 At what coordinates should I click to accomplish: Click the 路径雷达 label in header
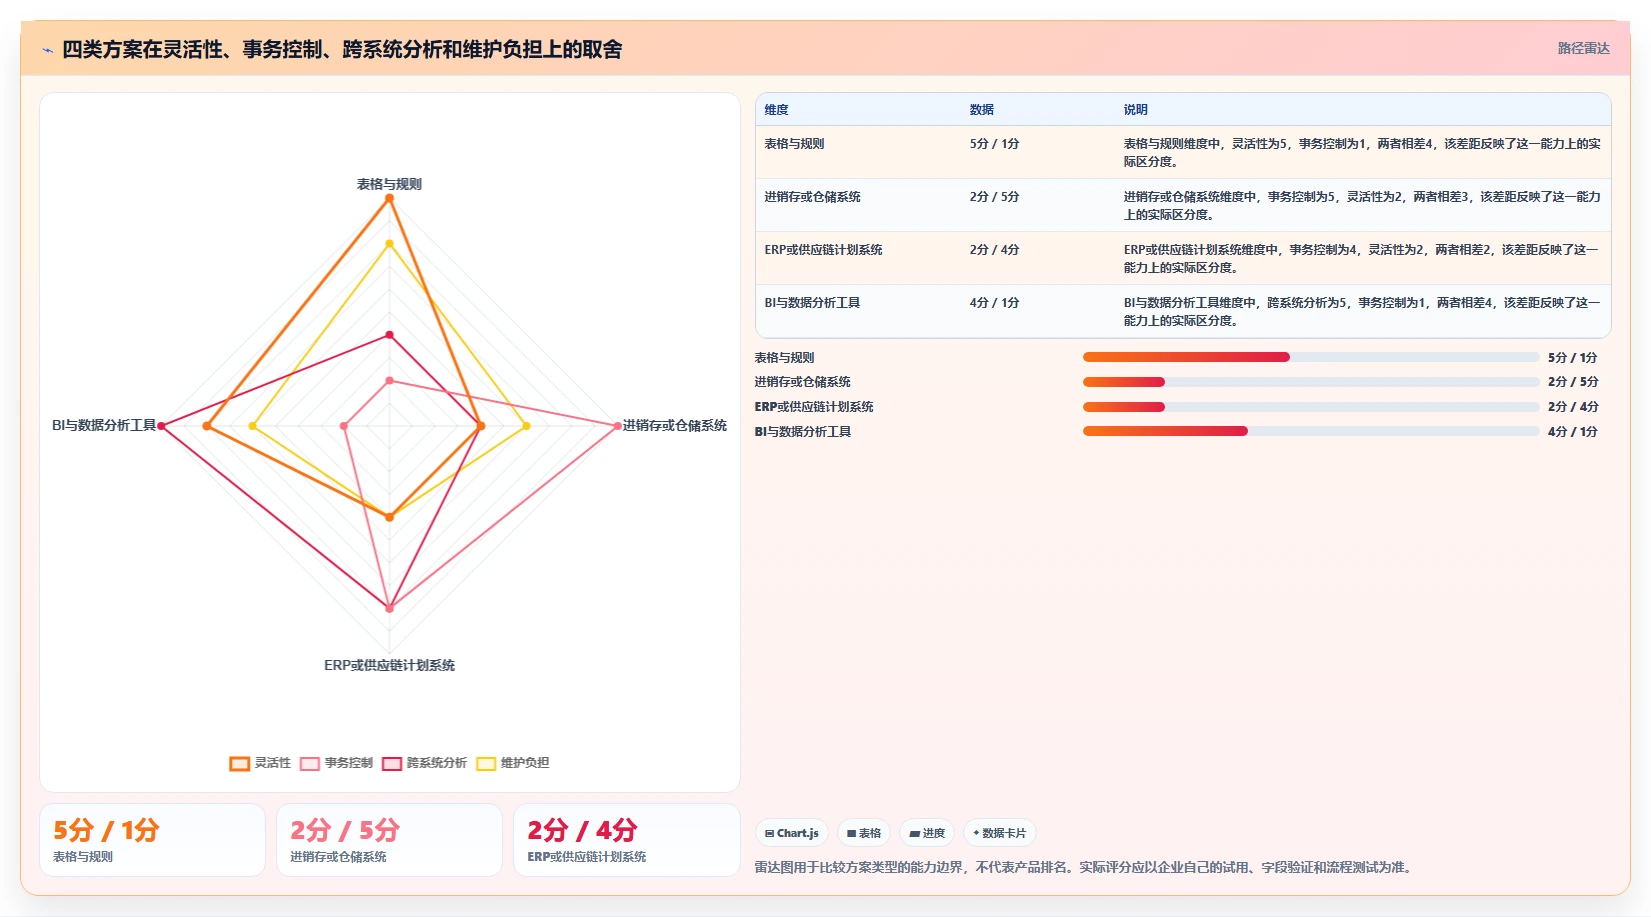tap(1583, 48)
